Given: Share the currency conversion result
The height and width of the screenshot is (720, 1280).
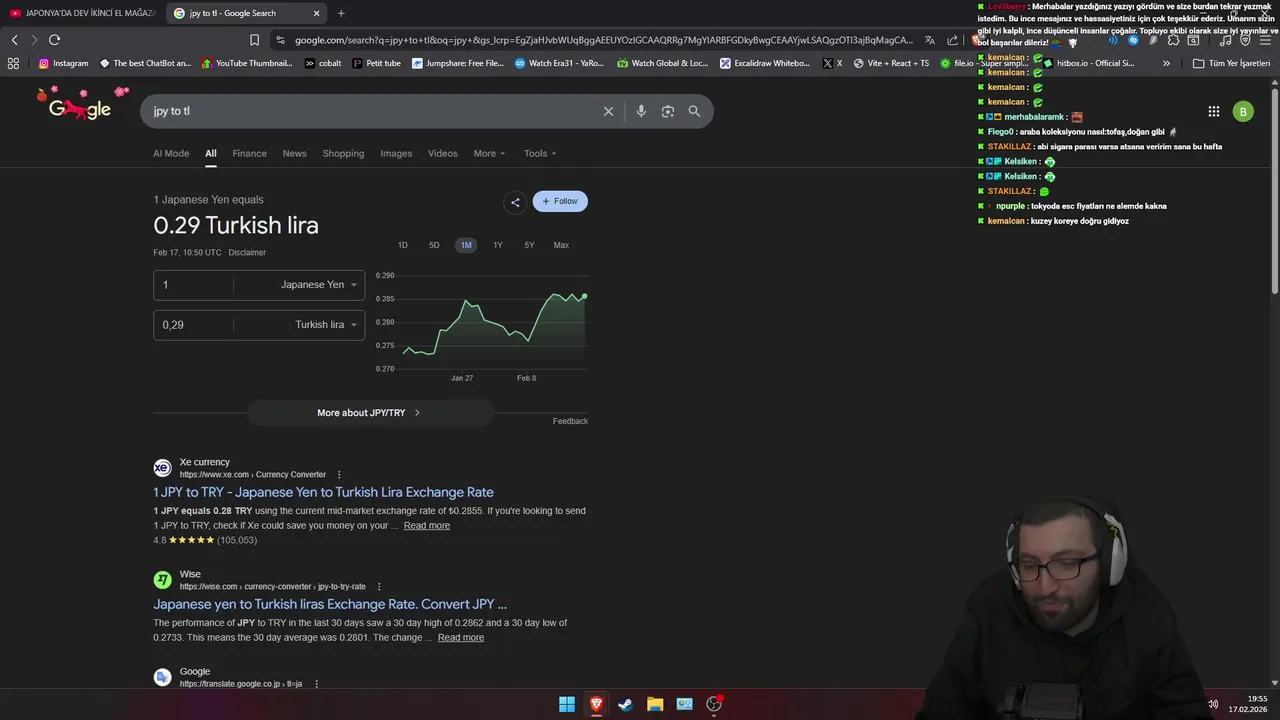Looking at the screenshot, I should pyautogui.click(x=515, y=202).
